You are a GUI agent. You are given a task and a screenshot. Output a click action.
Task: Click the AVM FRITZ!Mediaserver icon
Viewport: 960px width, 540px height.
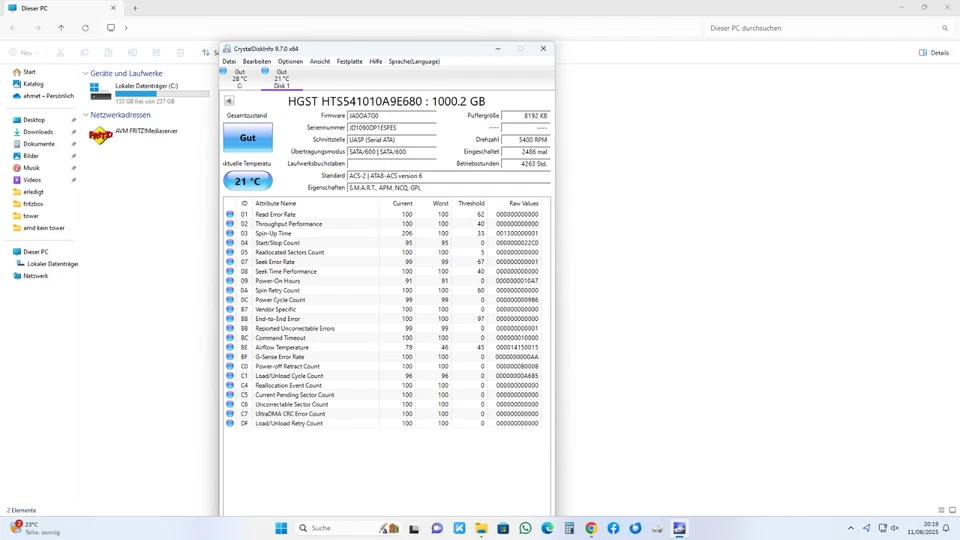coord(100,135)
